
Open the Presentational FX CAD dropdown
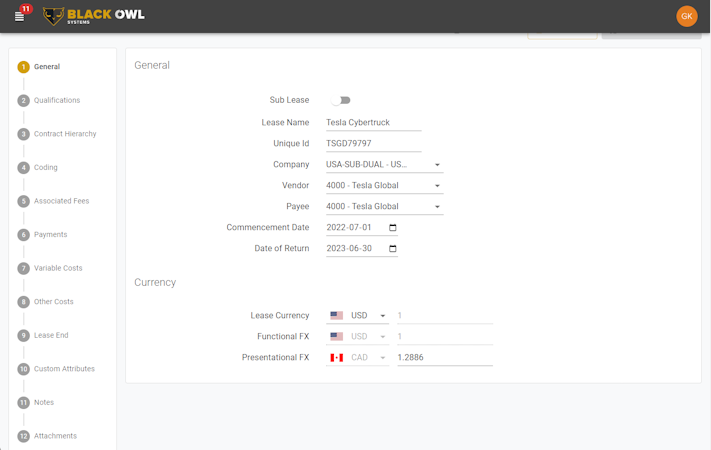click(357, 357)
